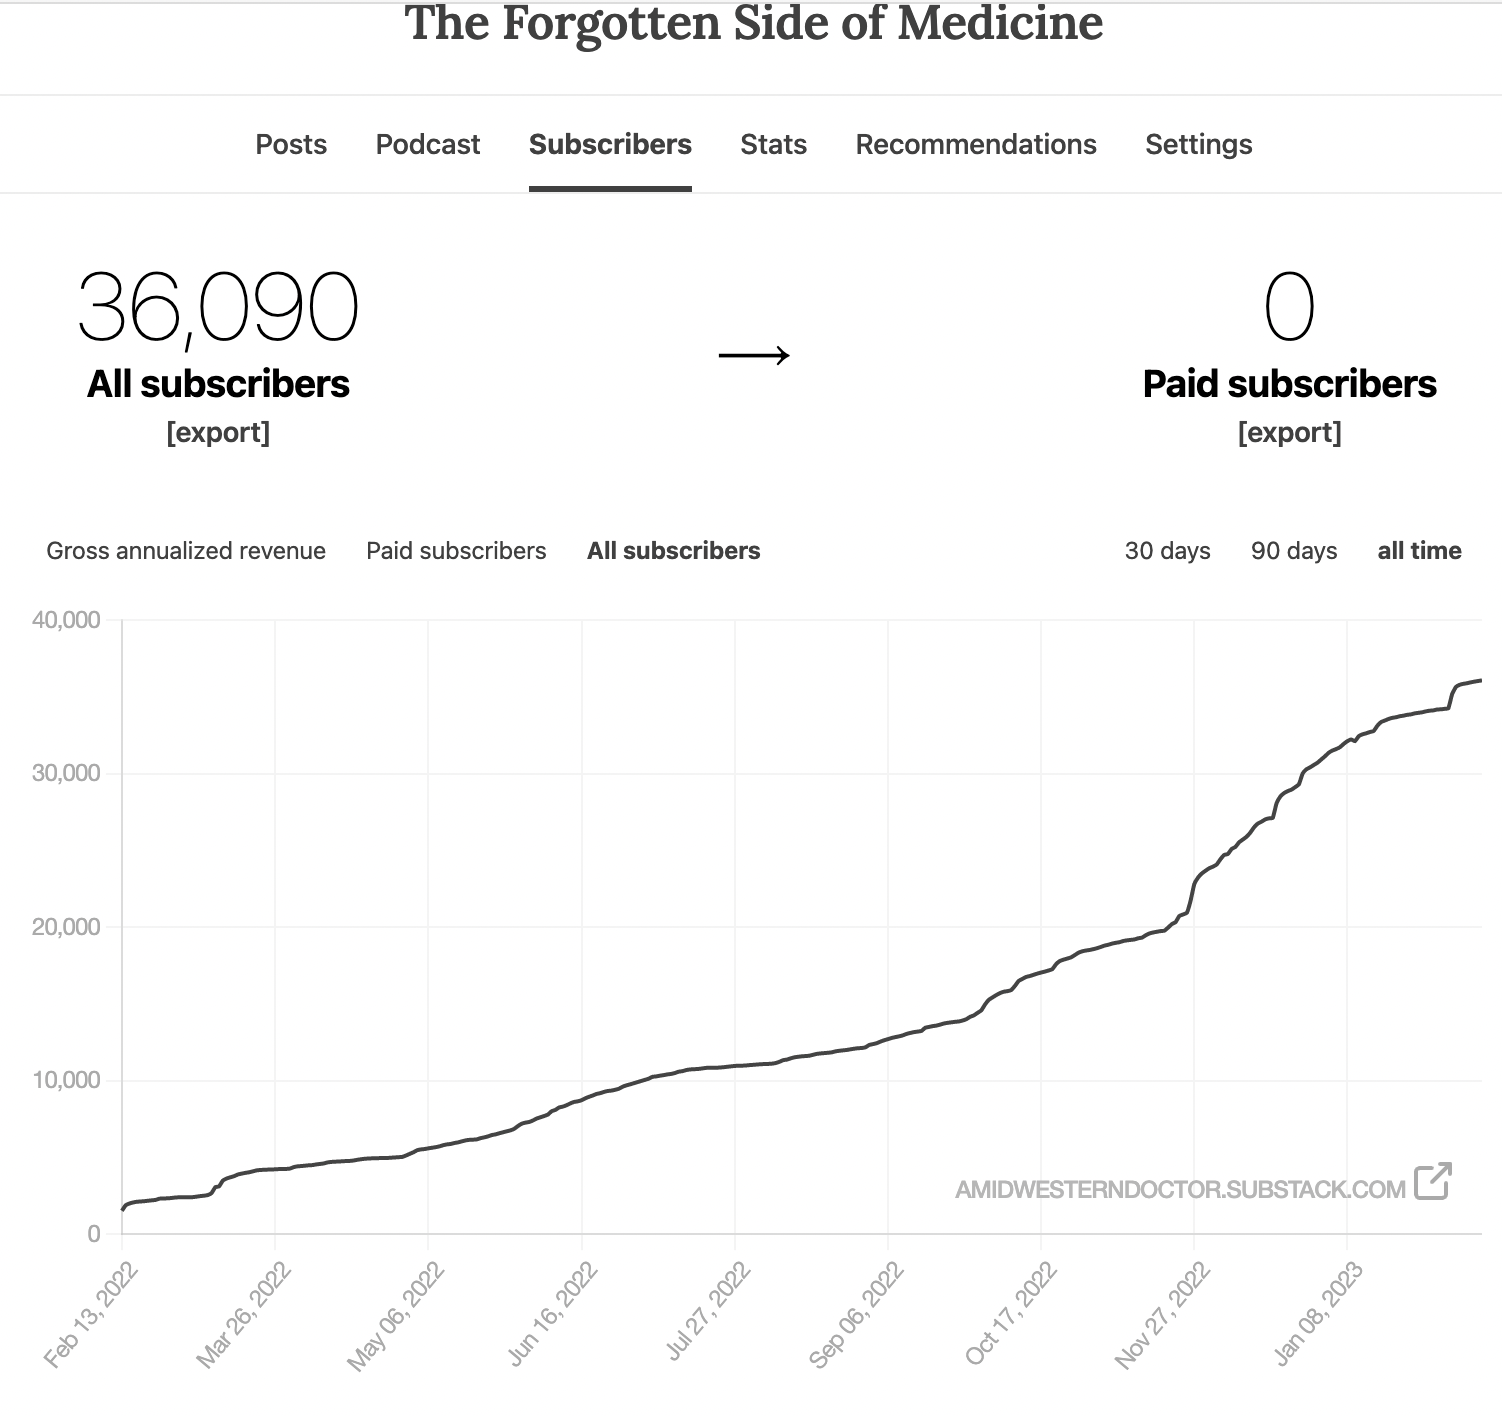Set chart range to 90 days
The width and height of the screenshot is (1502, 1416).
click(1293, 551)
